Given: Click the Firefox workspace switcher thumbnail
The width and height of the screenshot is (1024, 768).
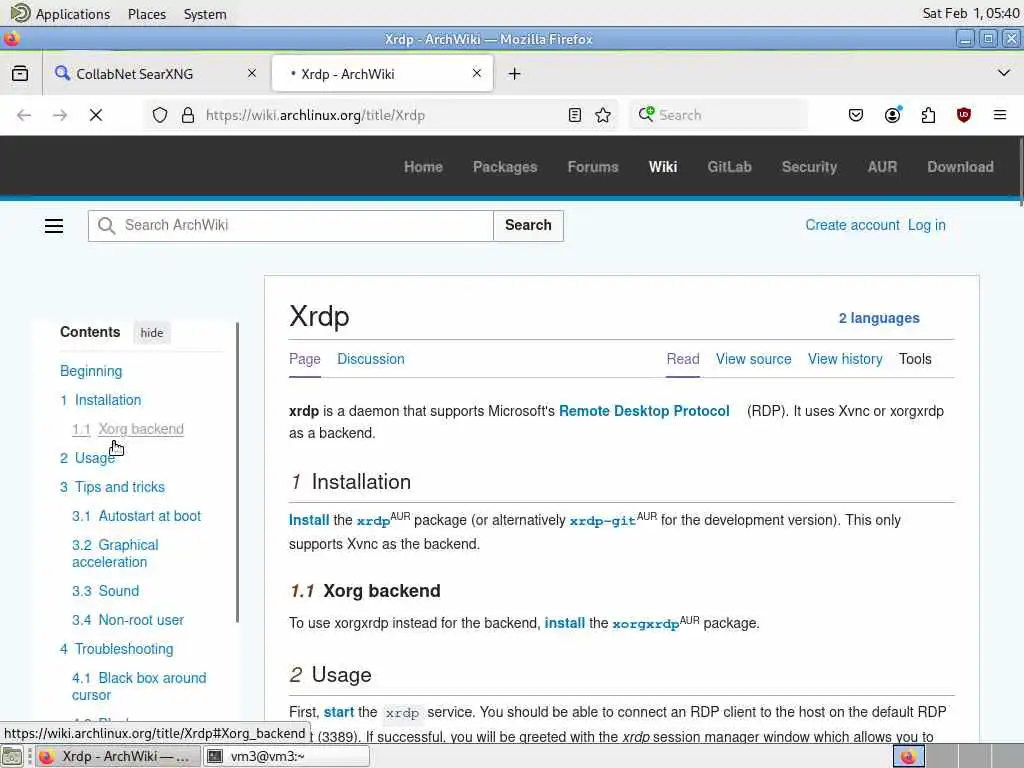Looking at the screenshot, I should (908, 756).
